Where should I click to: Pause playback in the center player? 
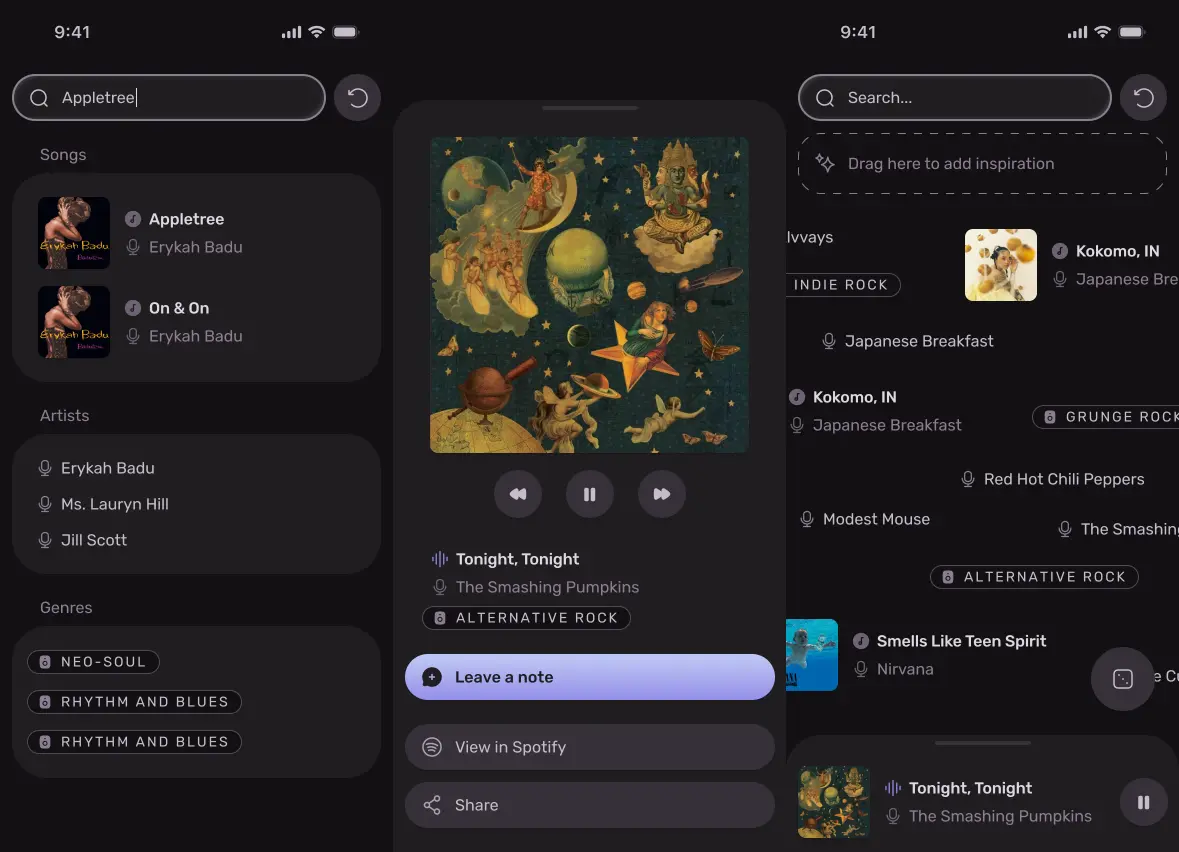click(x=590, y=494)
